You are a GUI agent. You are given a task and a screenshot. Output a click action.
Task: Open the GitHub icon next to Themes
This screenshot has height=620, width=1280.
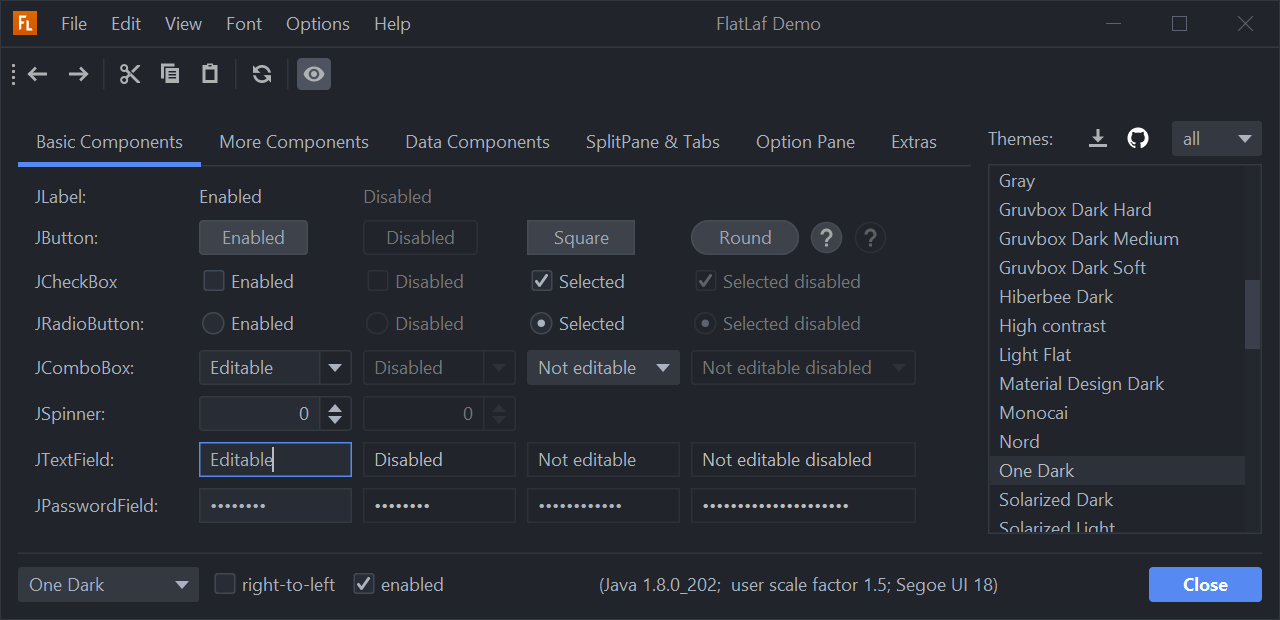point(1138,139)
